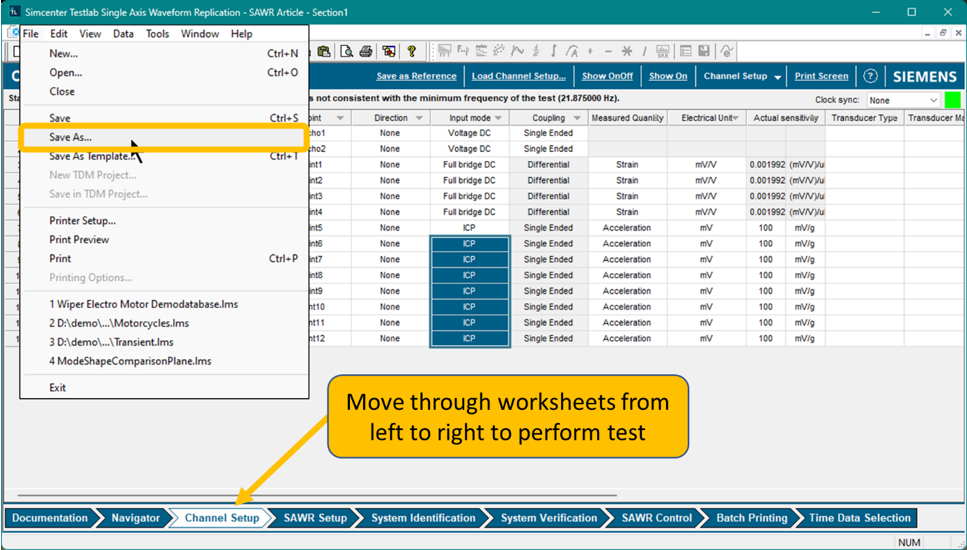Go to the System Identification worksheet tab
This screenshot has height=550, width=967.
click(x=423, y=518)
